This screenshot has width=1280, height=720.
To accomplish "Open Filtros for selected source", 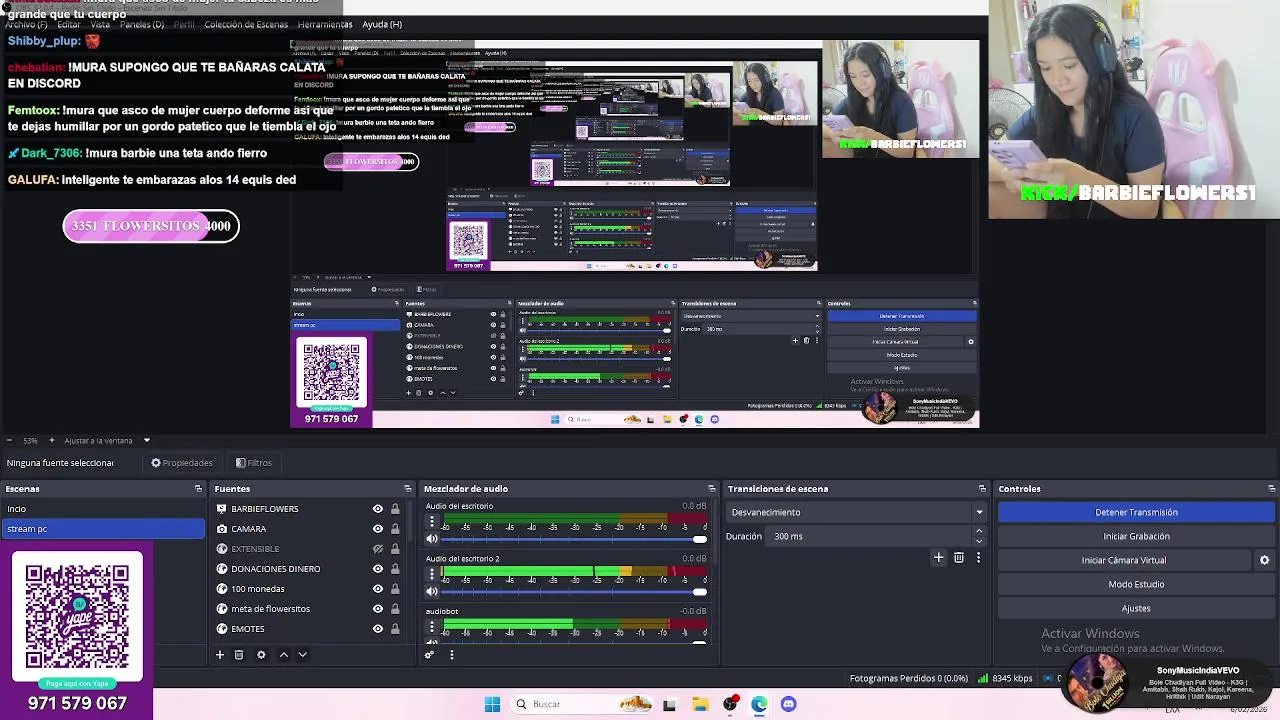I will [x=254, y=463].
